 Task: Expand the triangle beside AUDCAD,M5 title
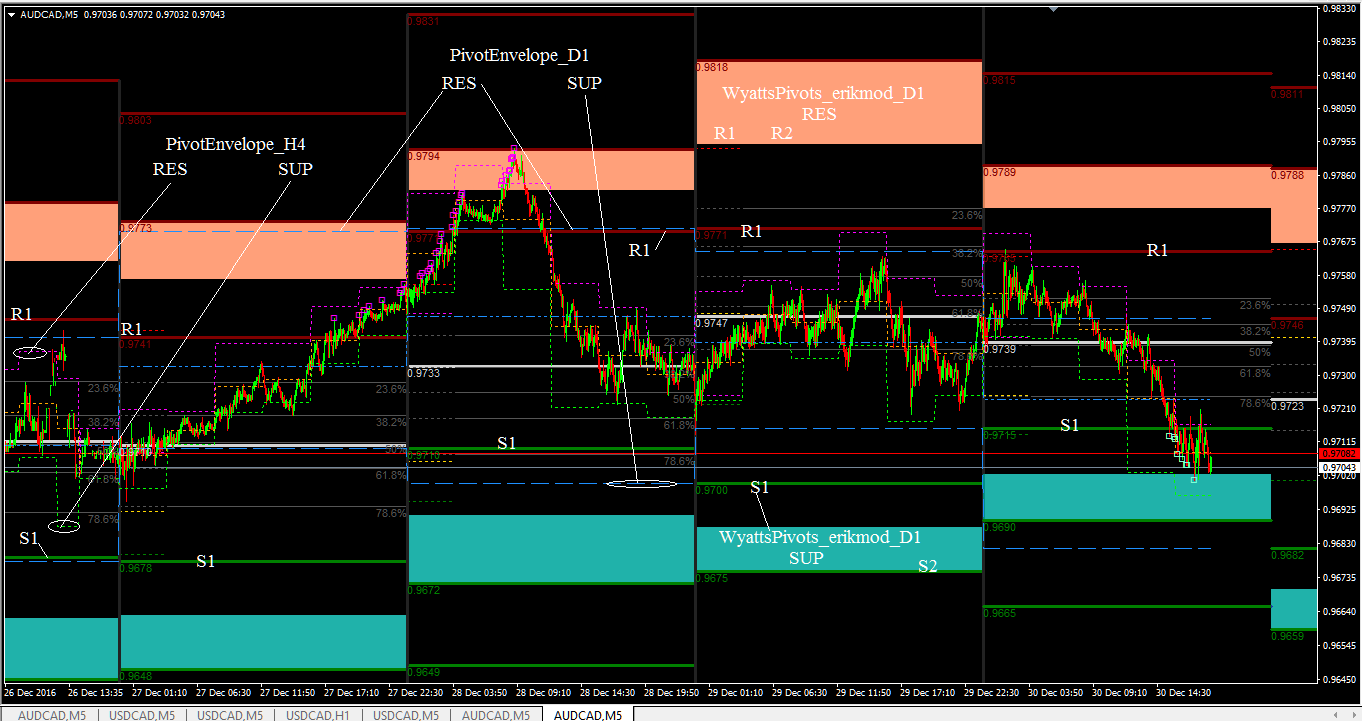11,15
